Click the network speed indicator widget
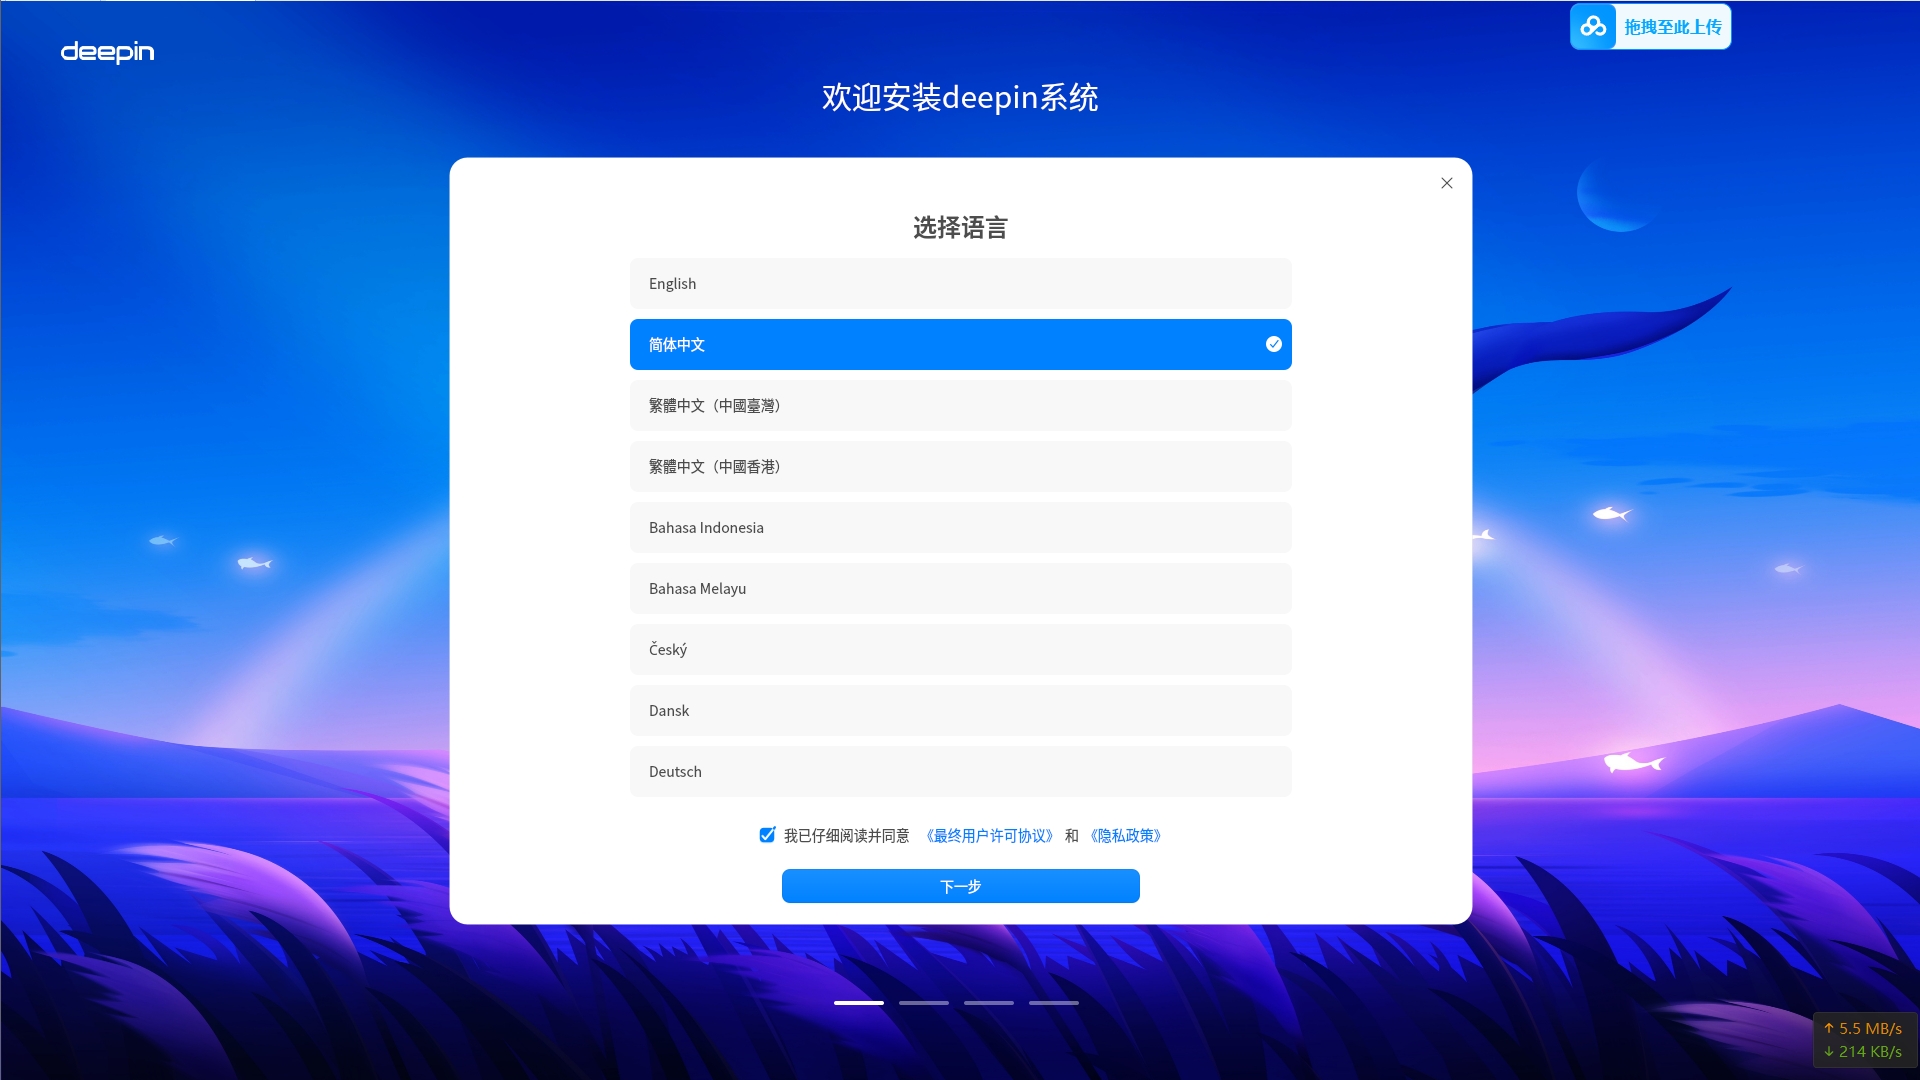 coord(1863,1040)
